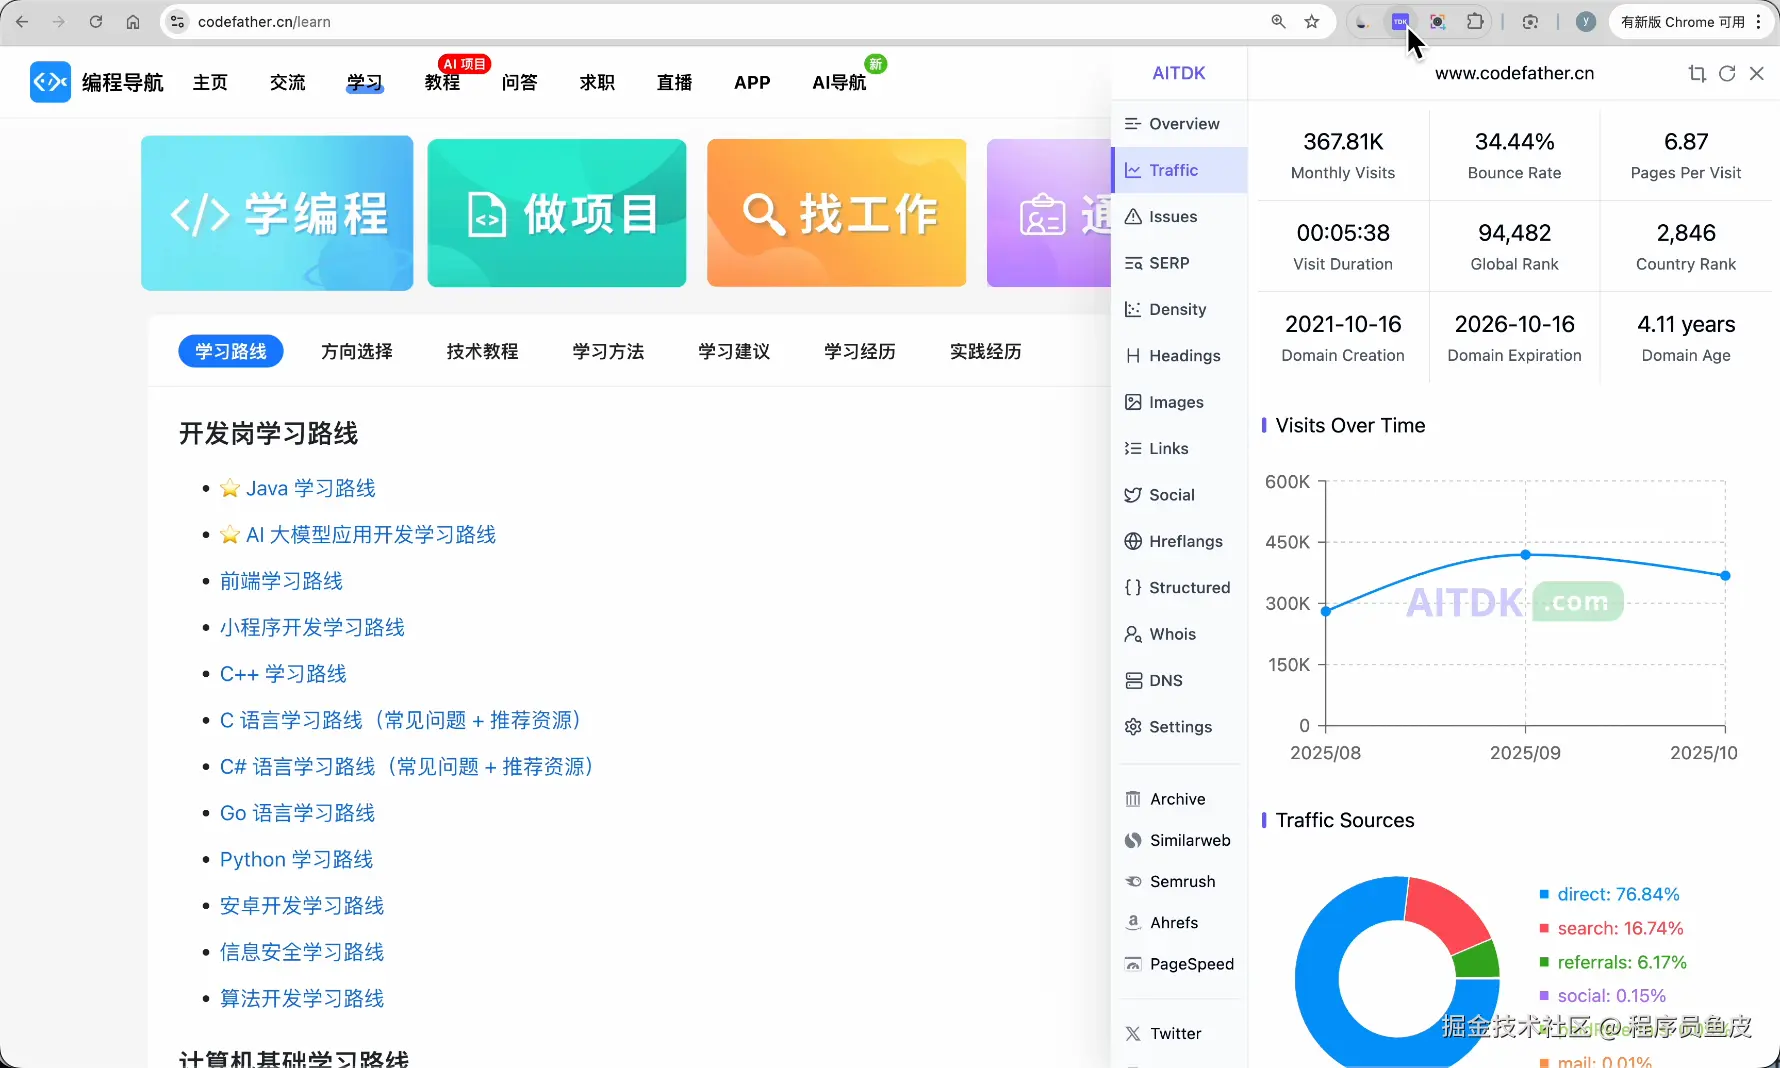Open Settings in AITDK sidebar
1780x1068 pixels.
pos(1179,727)
